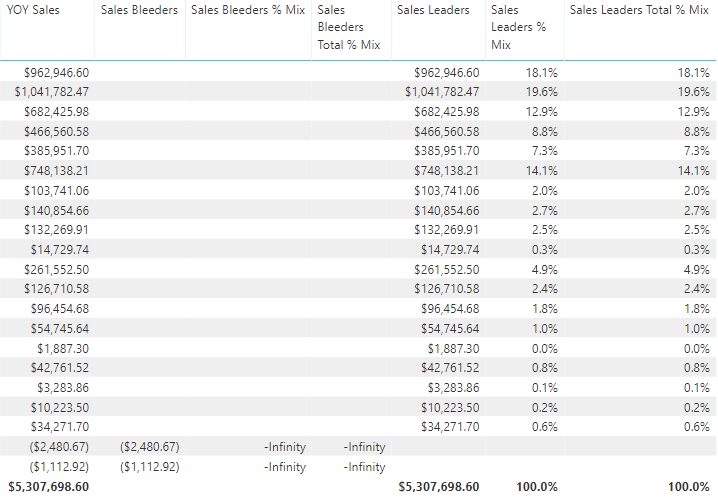Viewport: 718px width, 499px height.
Task: Select YOY Sales cell $54,745.64
Action: 60,329
